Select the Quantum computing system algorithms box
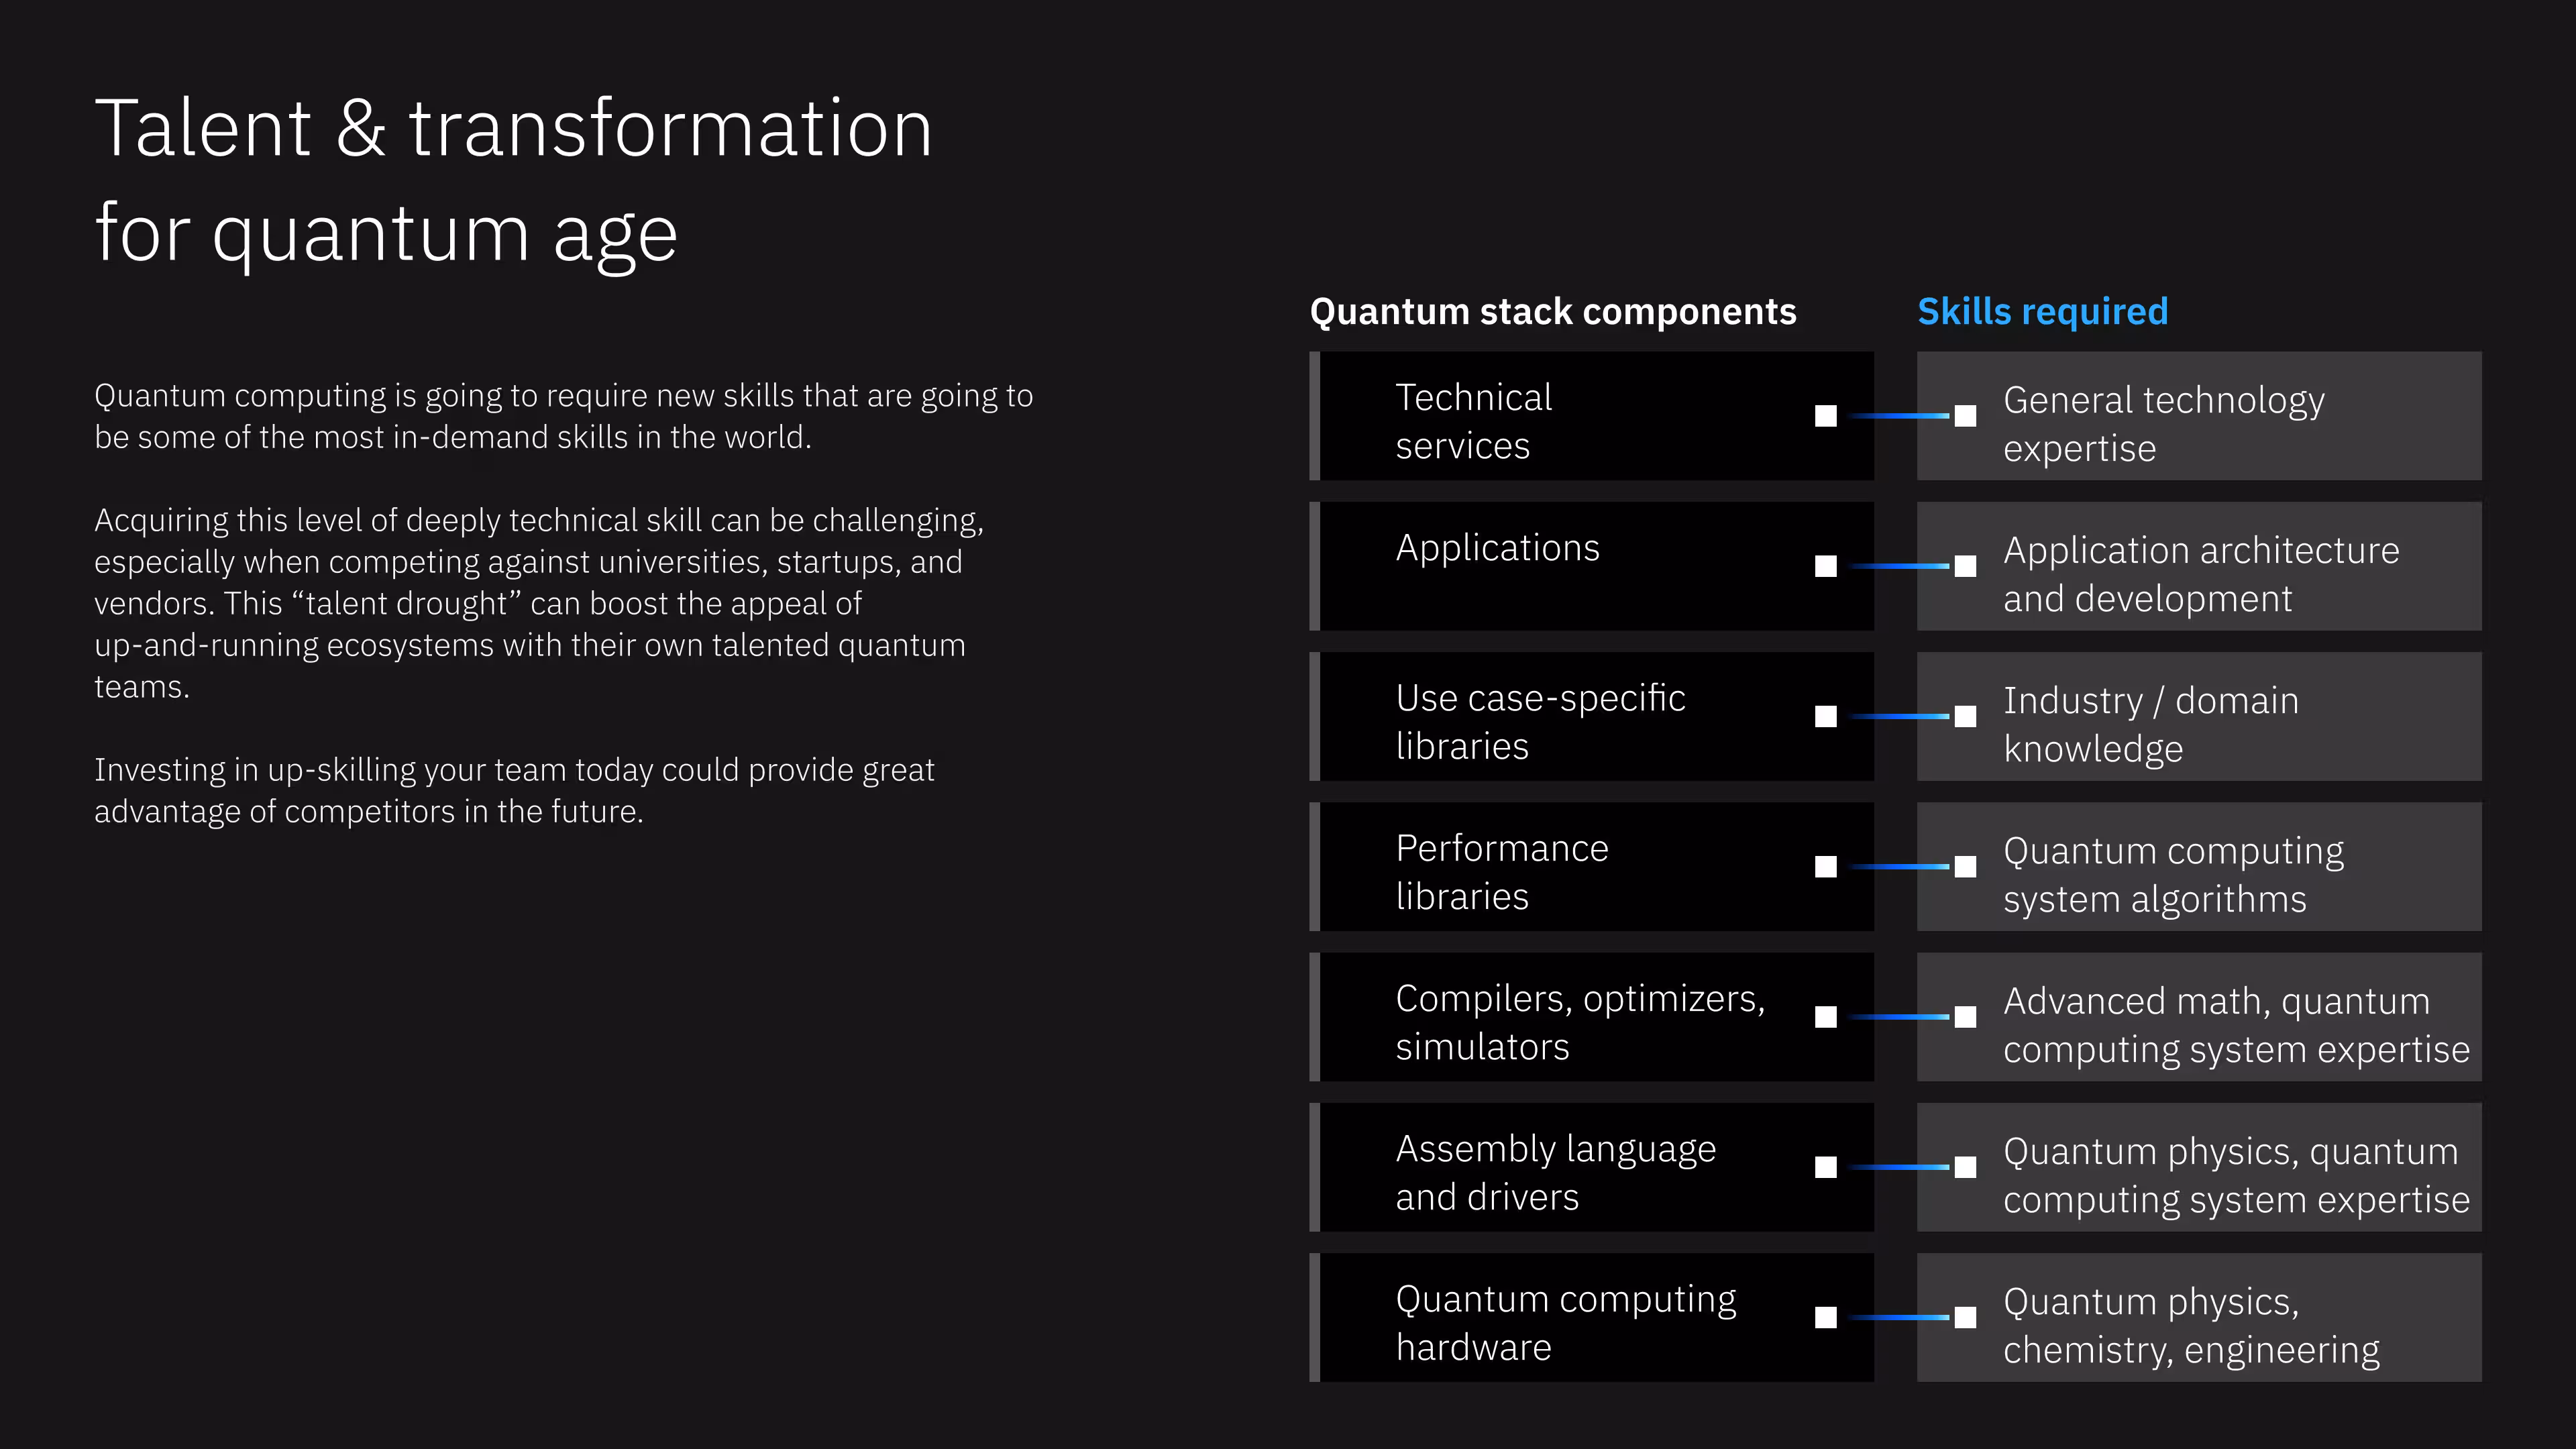The width and height of the screenshot is (2576, 1449). coord(2198,867)
